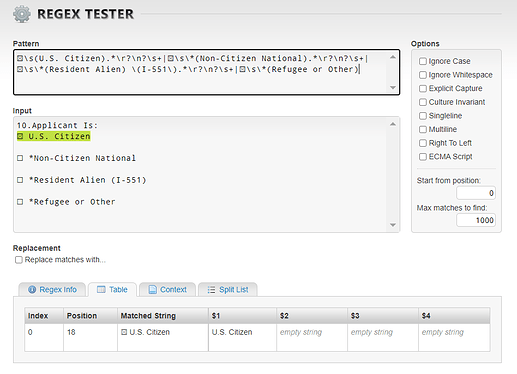The height and width of the screenshot is (374, 517).
Task: Click the Input box scroll up arrow
Action: pyautogui.click(x=393, y=124)
